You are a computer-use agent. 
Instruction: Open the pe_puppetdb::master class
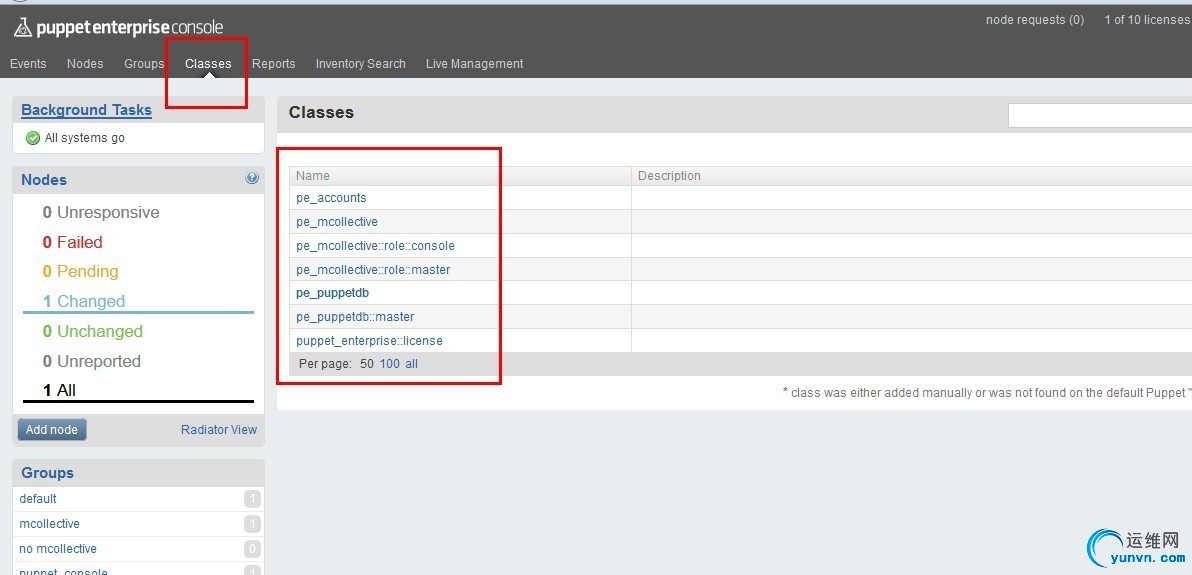pos(355,316)
